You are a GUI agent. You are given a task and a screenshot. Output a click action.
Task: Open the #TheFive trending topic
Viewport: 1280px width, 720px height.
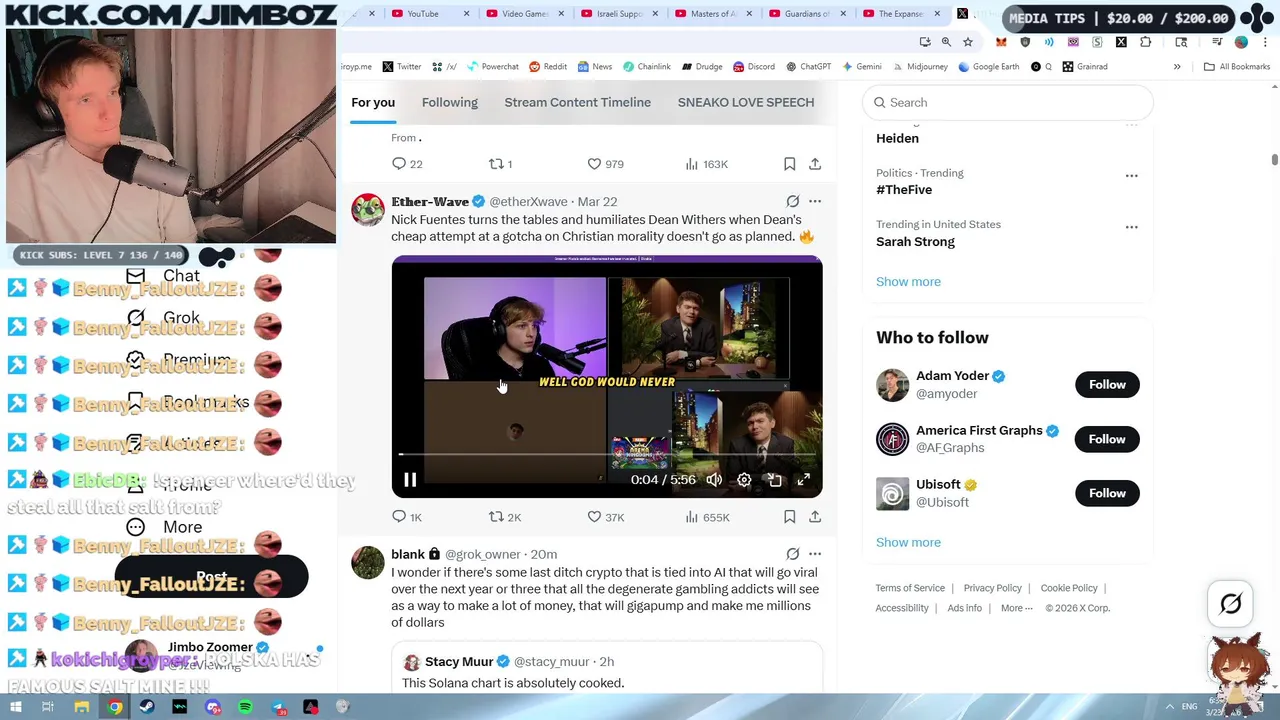[x=904, y=190]
